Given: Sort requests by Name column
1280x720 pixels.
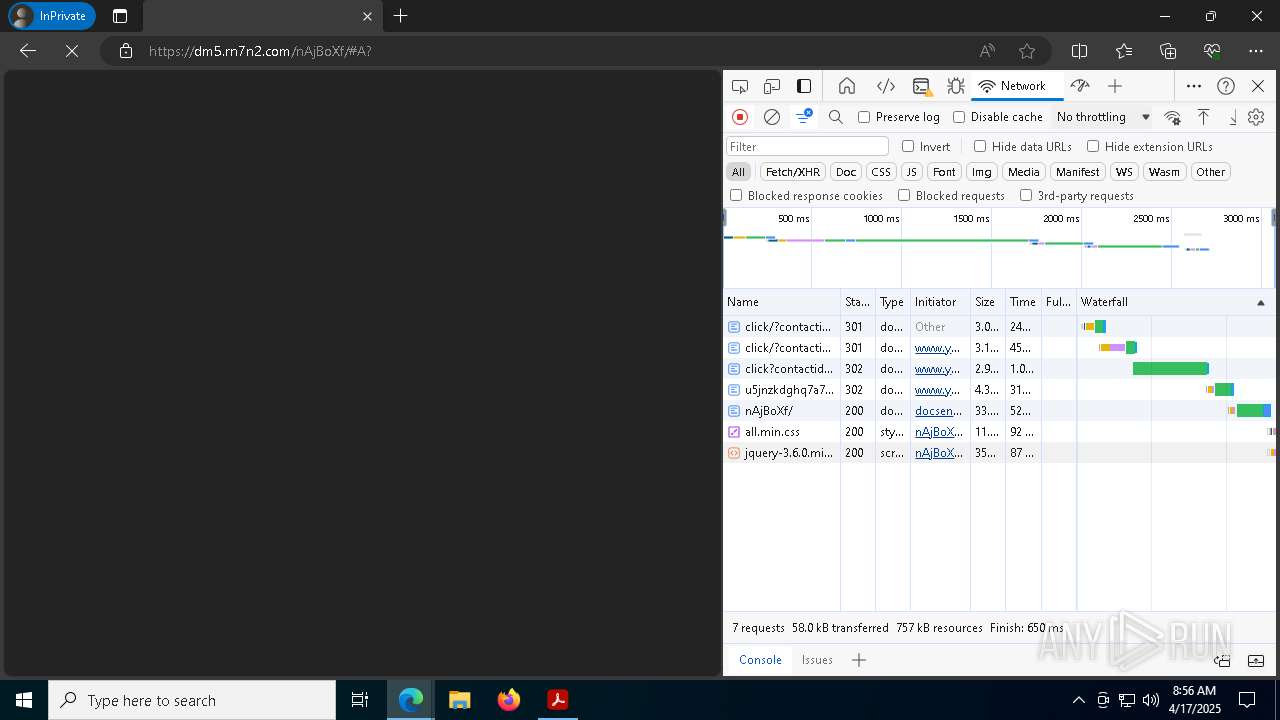Looking at the screenshot, I should (x=782, y=302).
